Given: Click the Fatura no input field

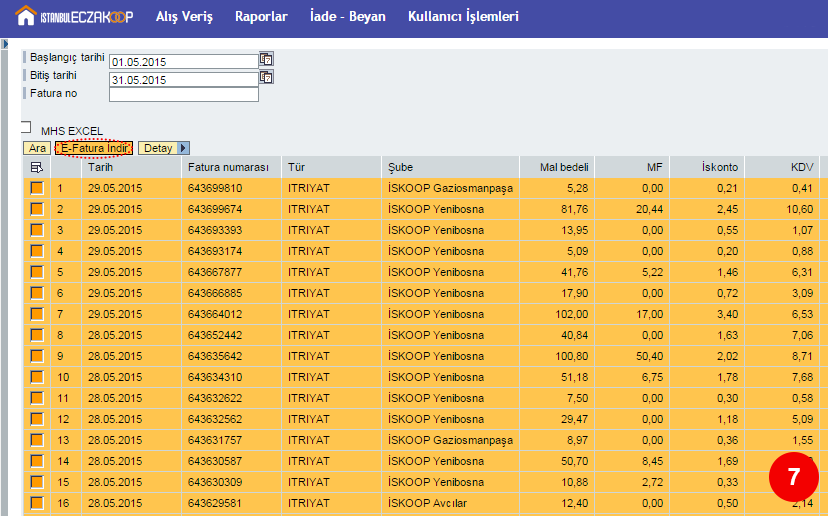Looking at the screenshot, I should click(x=184, y=94).
